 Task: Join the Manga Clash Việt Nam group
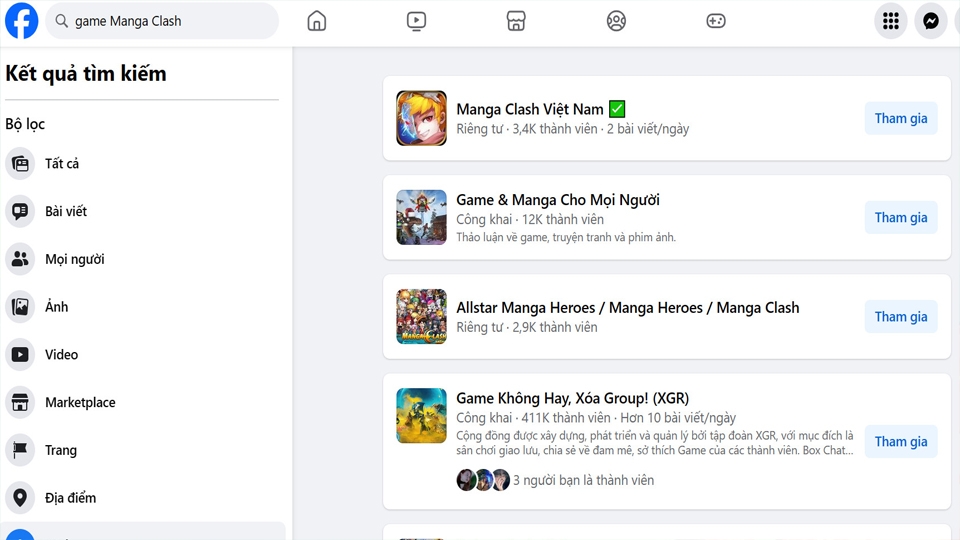pos(901,118)
